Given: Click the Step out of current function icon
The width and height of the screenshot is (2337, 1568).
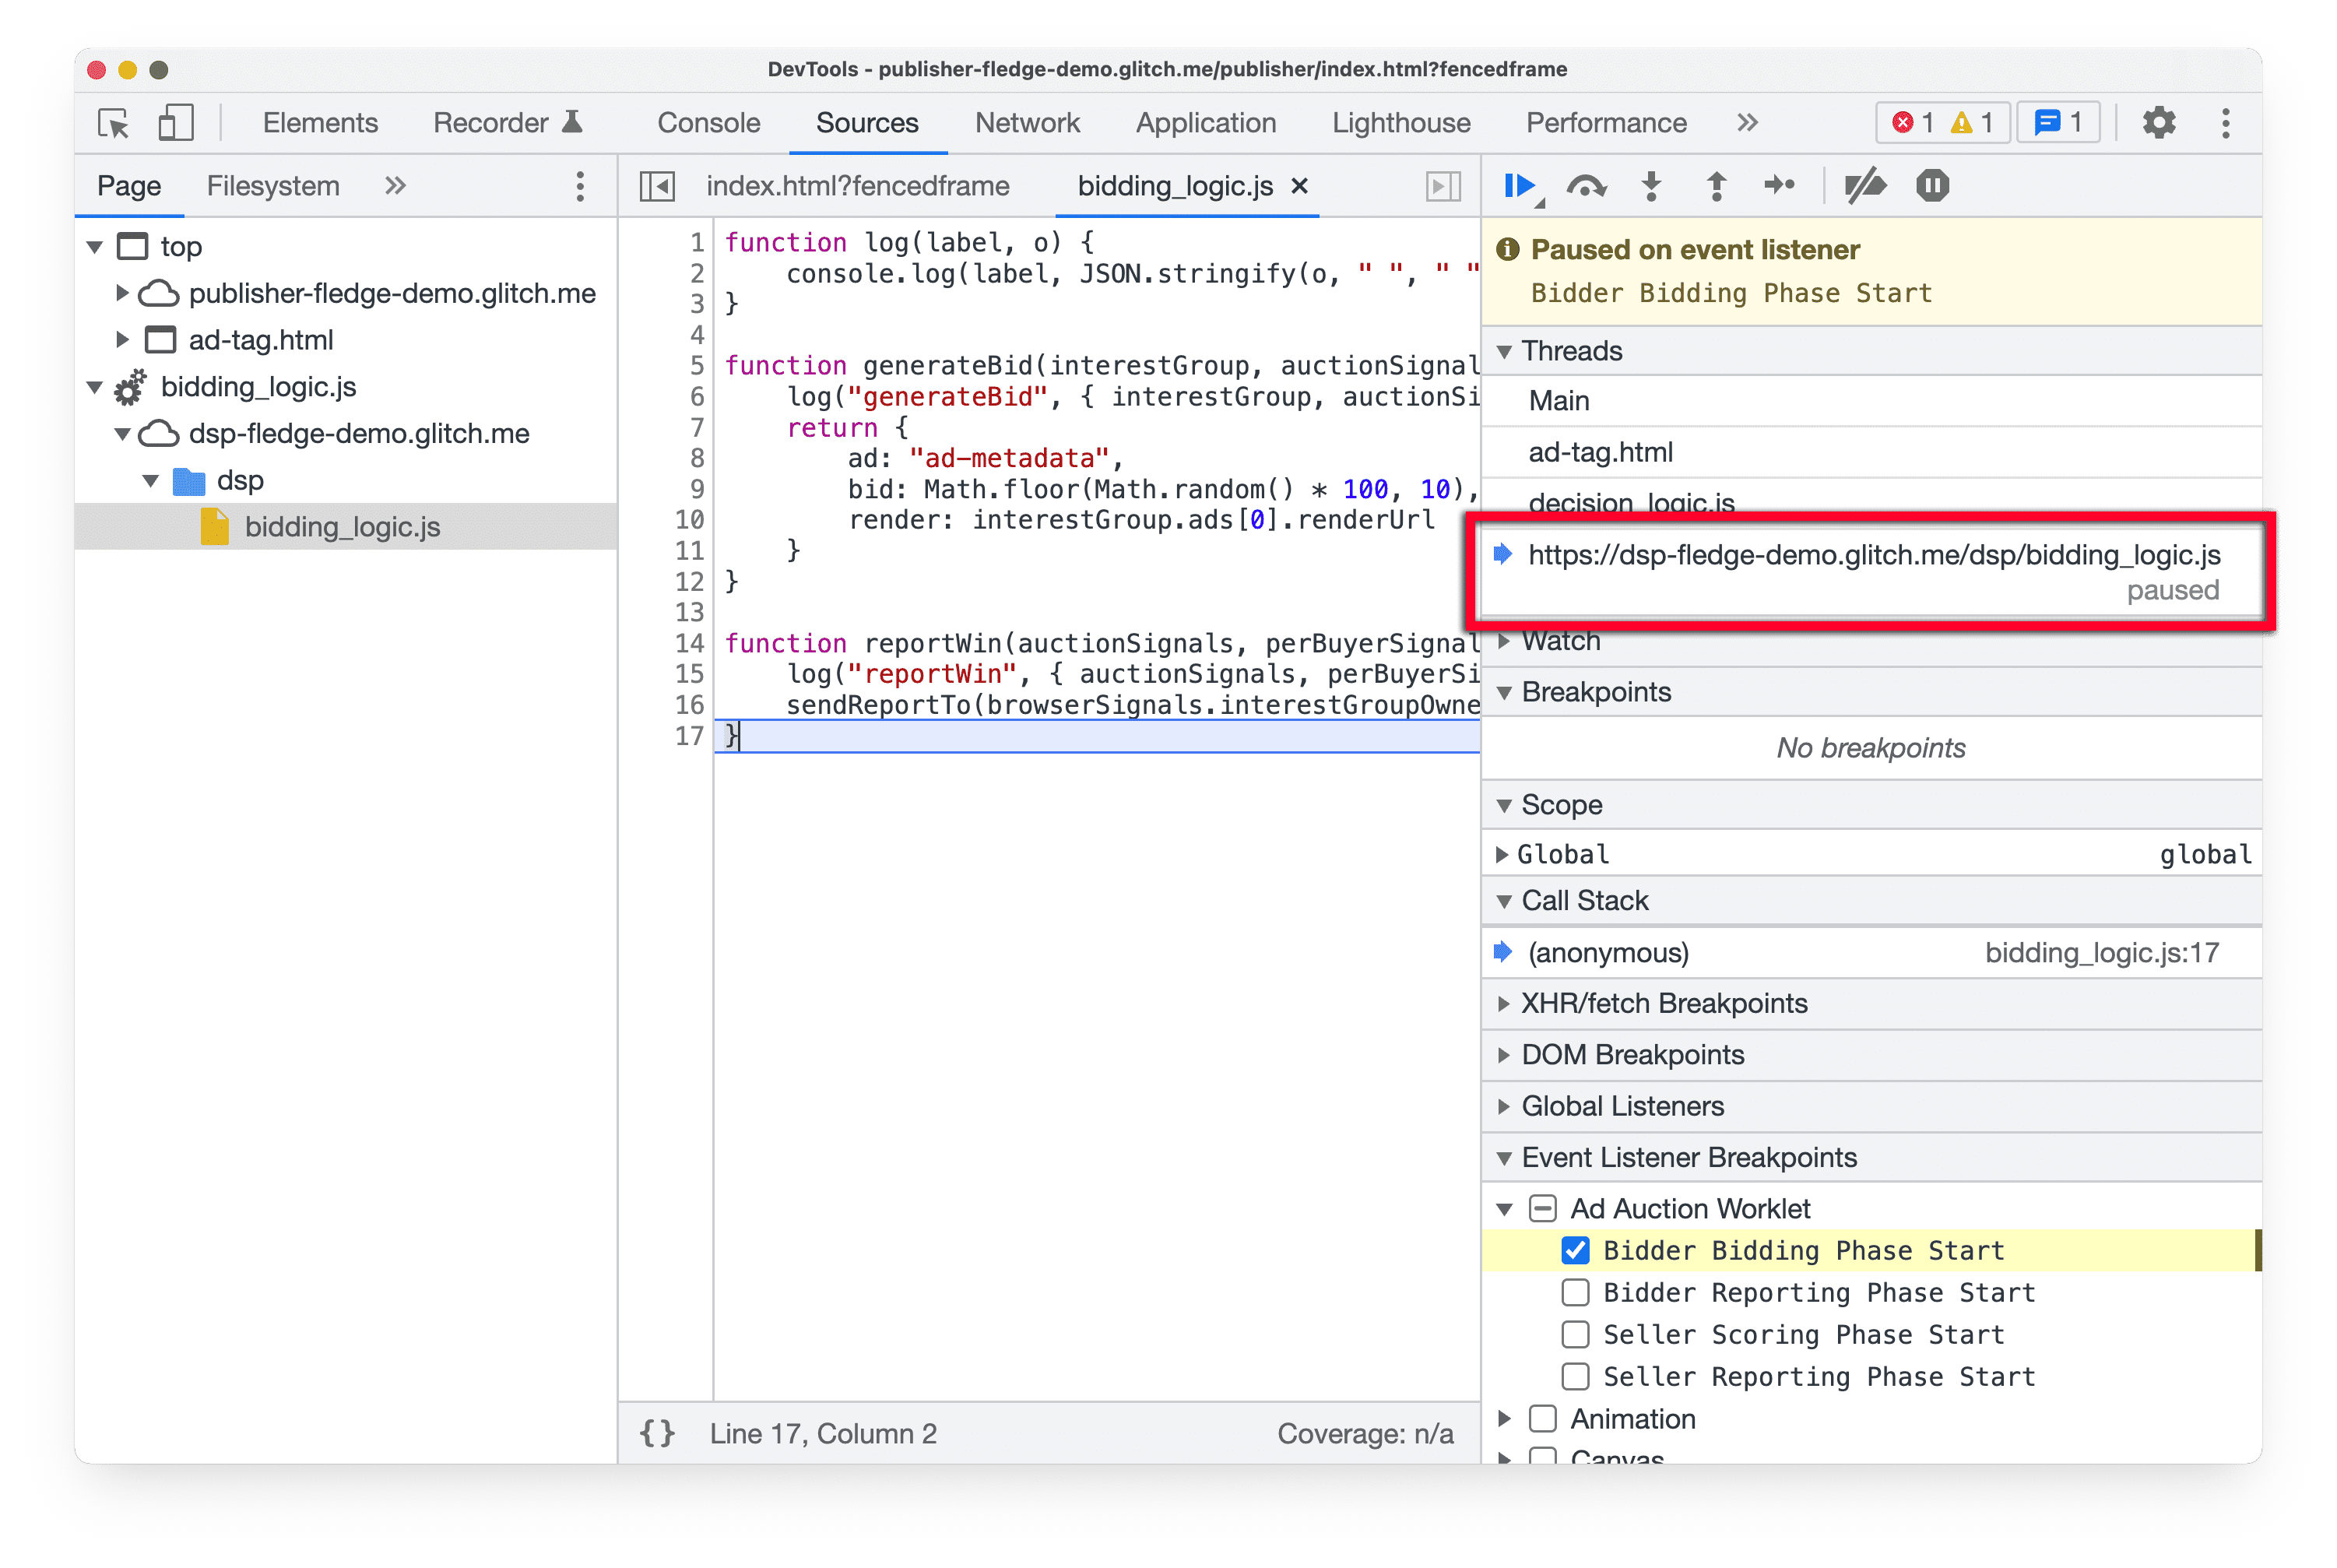Looking at the screenshot, I should click(x=1716, y=188).
